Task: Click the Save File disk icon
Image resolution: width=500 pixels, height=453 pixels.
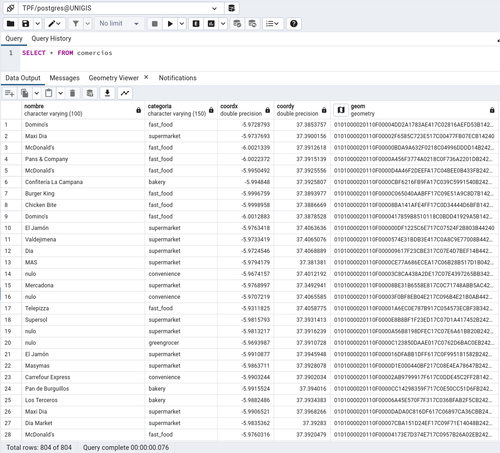Action: coord(26,24)
